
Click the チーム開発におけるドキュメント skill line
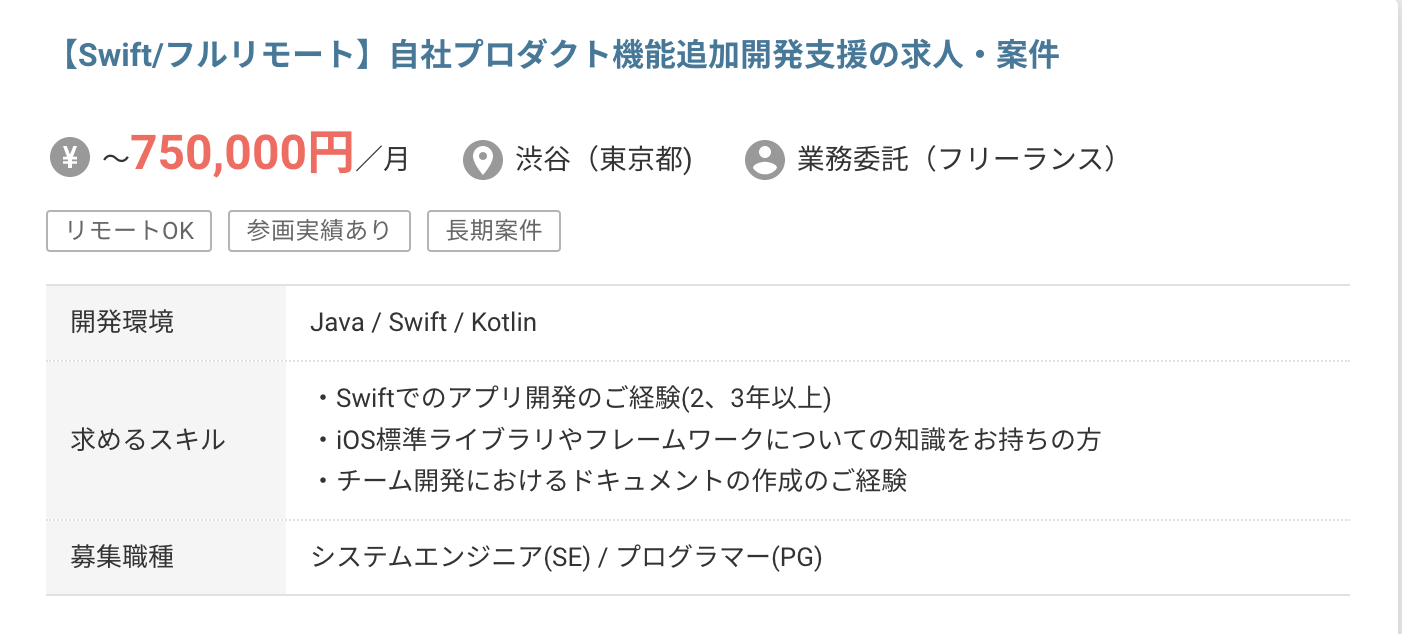(609, 481)
